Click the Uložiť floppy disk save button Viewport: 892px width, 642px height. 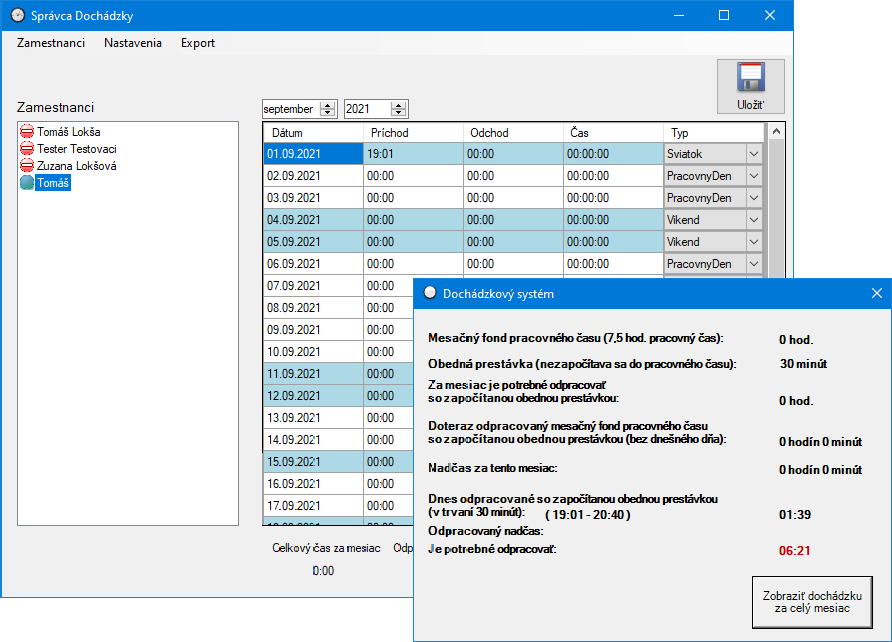(750, 86)
